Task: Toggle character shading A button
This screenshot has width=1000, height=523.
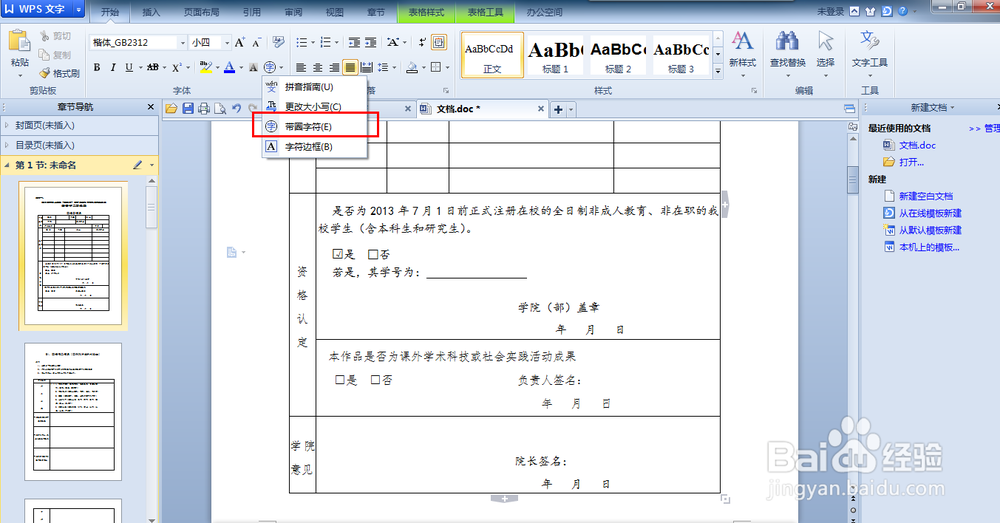Action: pos(253,67)
